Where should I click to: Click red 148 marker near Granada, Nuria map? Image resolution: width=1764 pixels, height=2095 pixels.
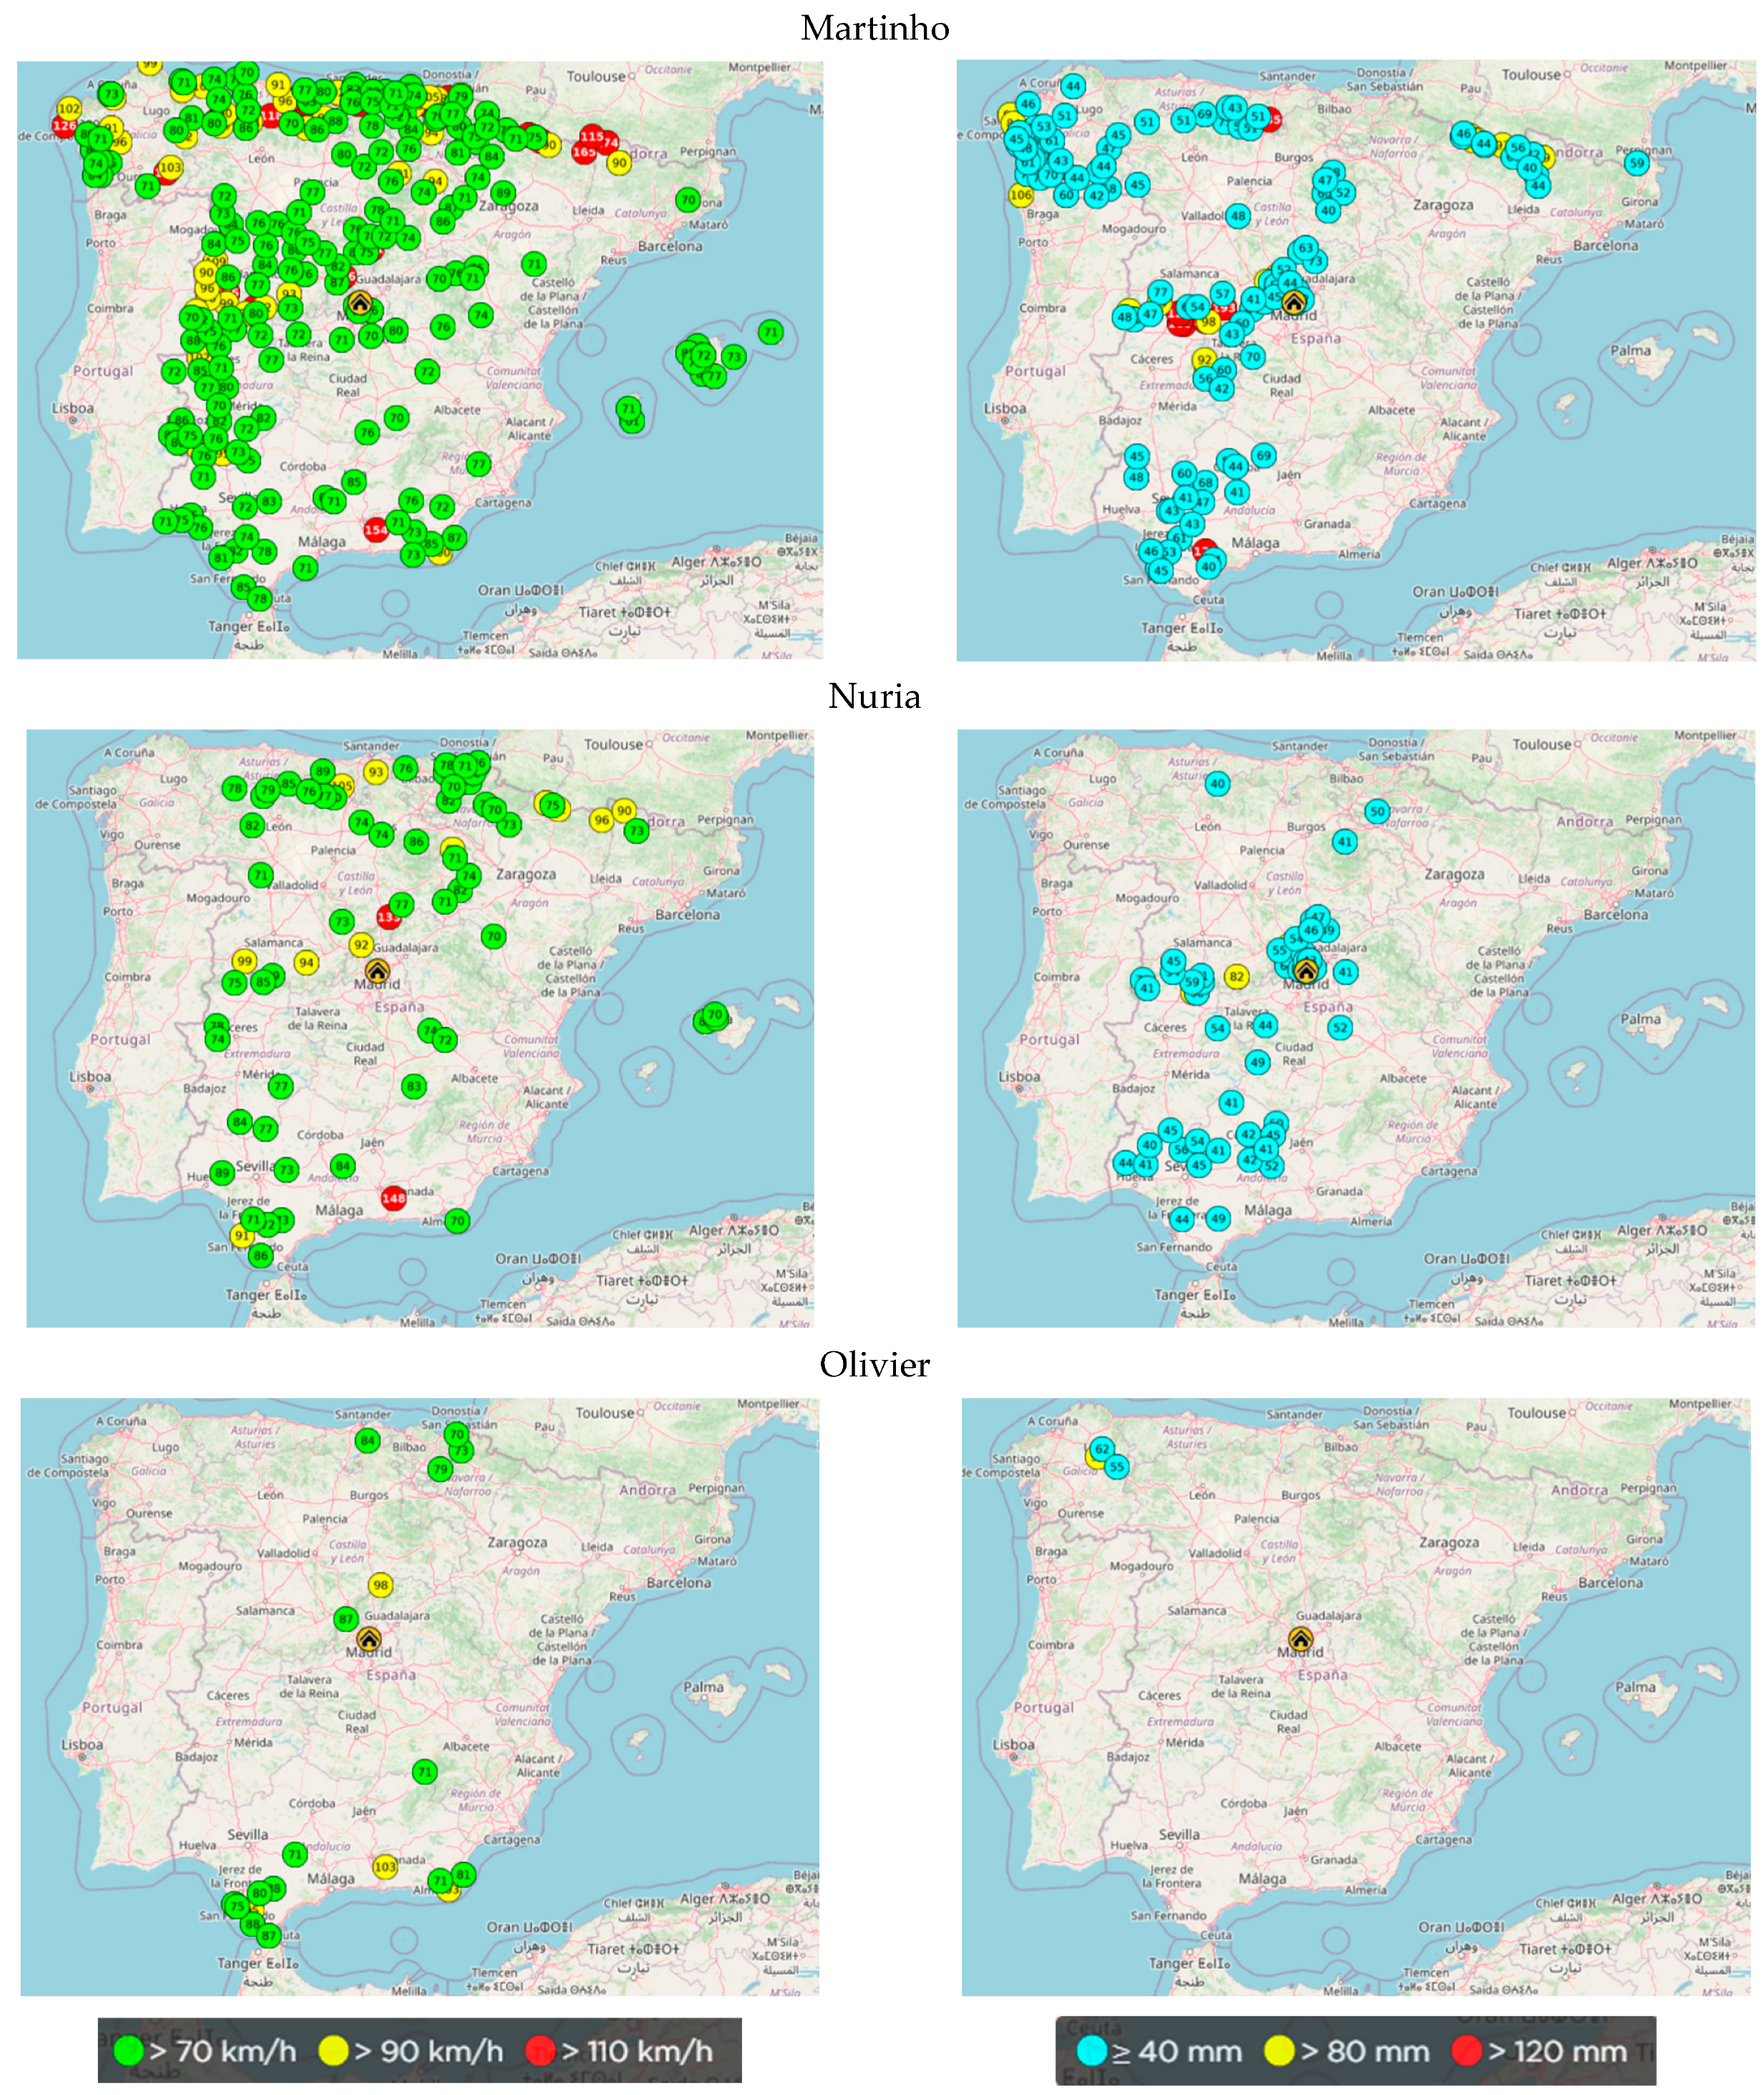[394, 1197]
